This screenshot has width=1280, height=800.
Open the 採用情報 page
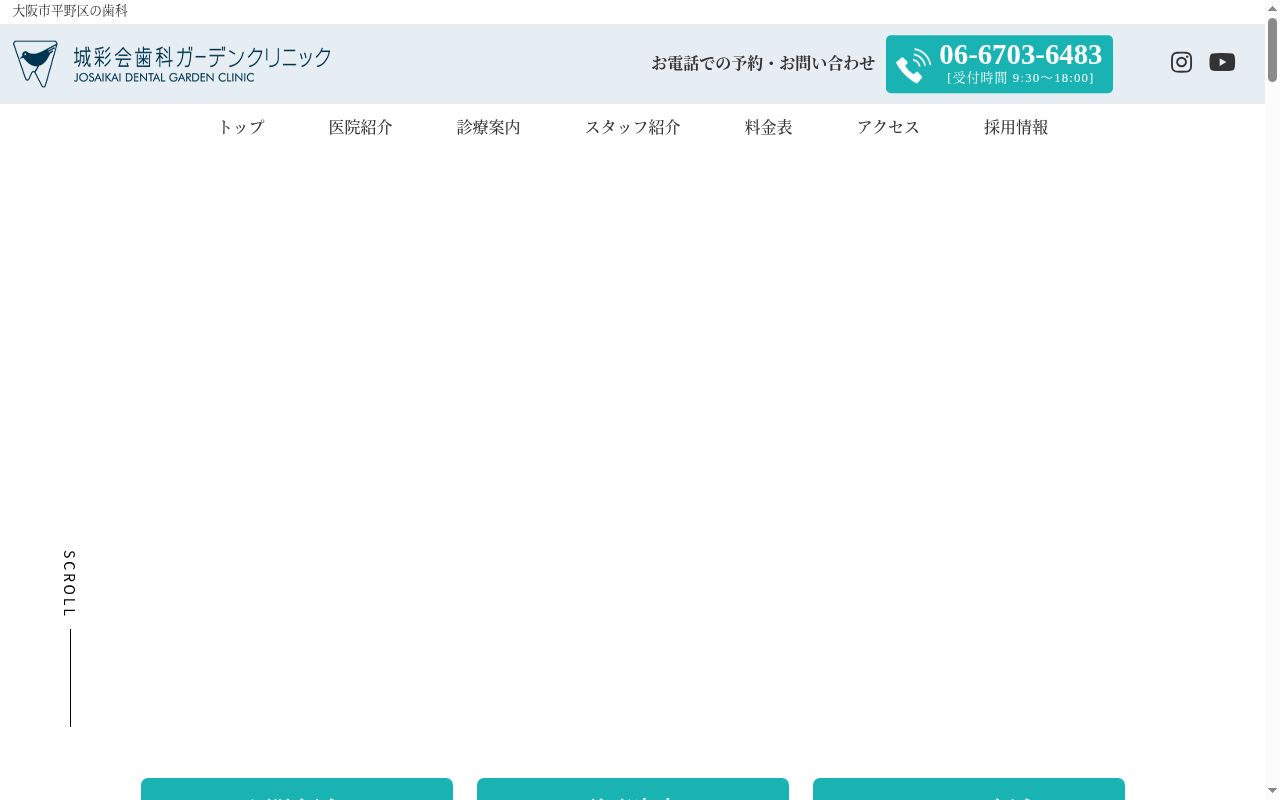[x=1016, y=127]
